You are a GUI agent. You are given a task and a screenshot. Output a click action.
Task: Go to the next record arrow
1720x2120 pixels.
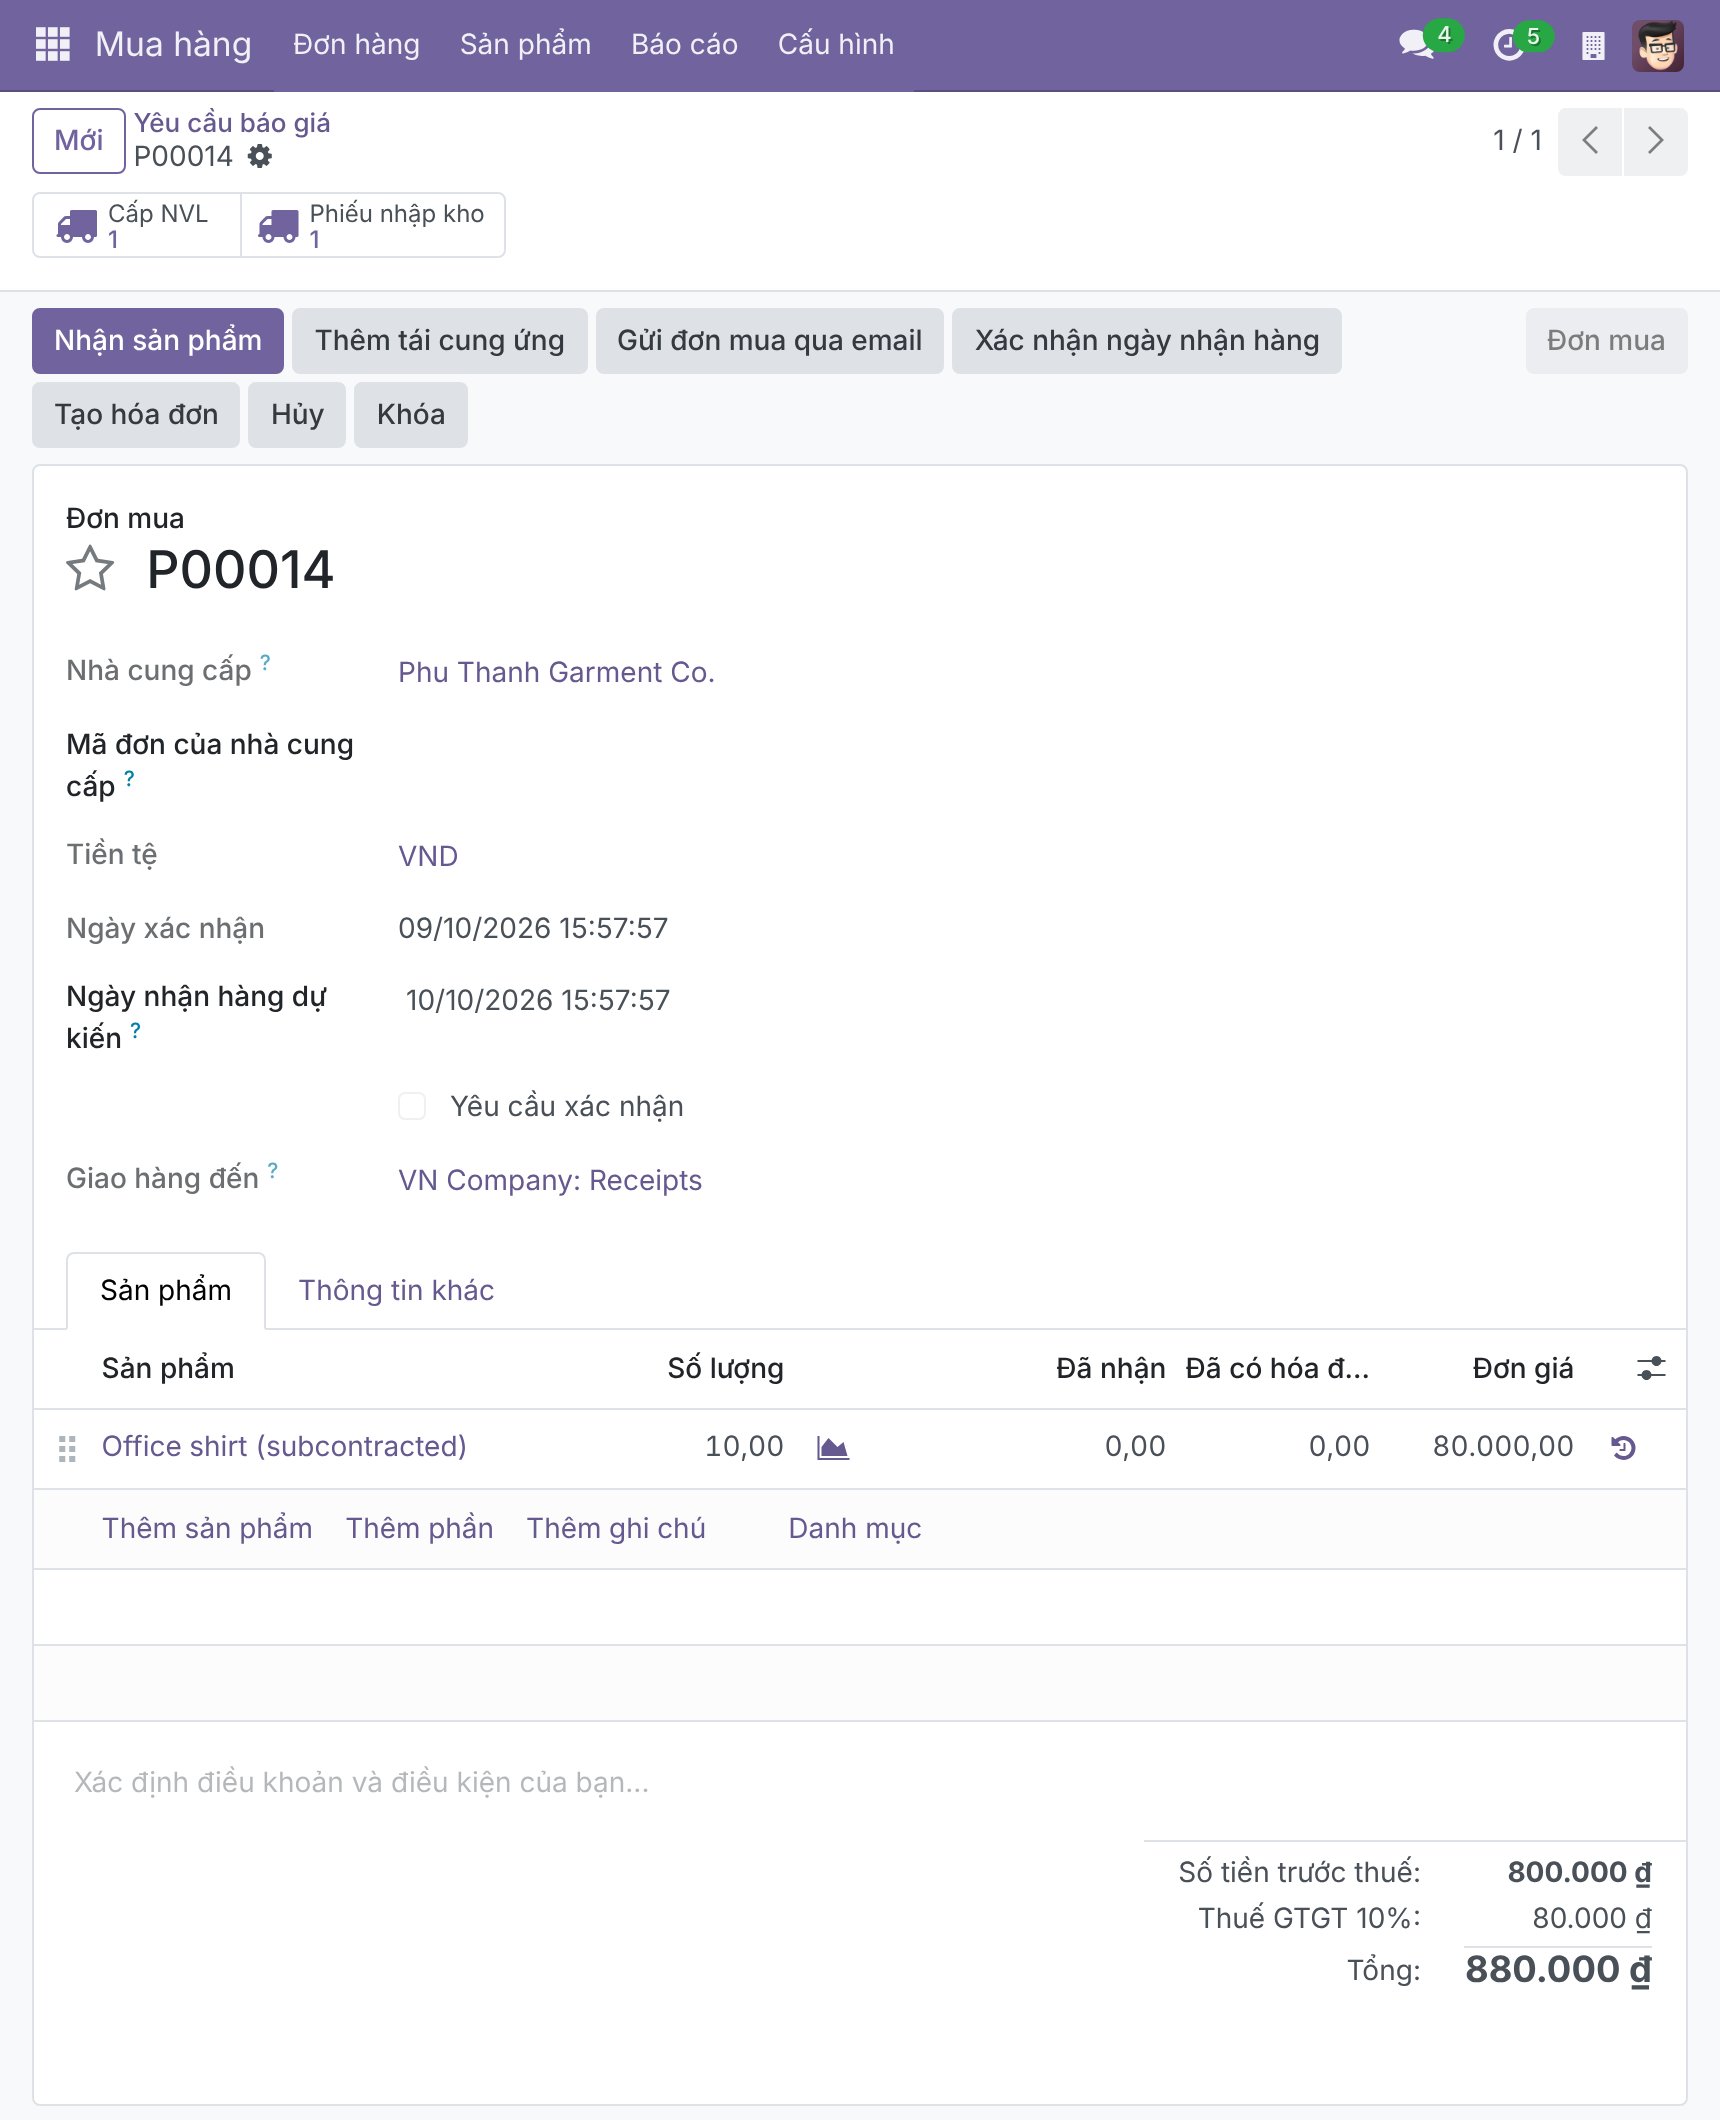[x=1656, y=141]
